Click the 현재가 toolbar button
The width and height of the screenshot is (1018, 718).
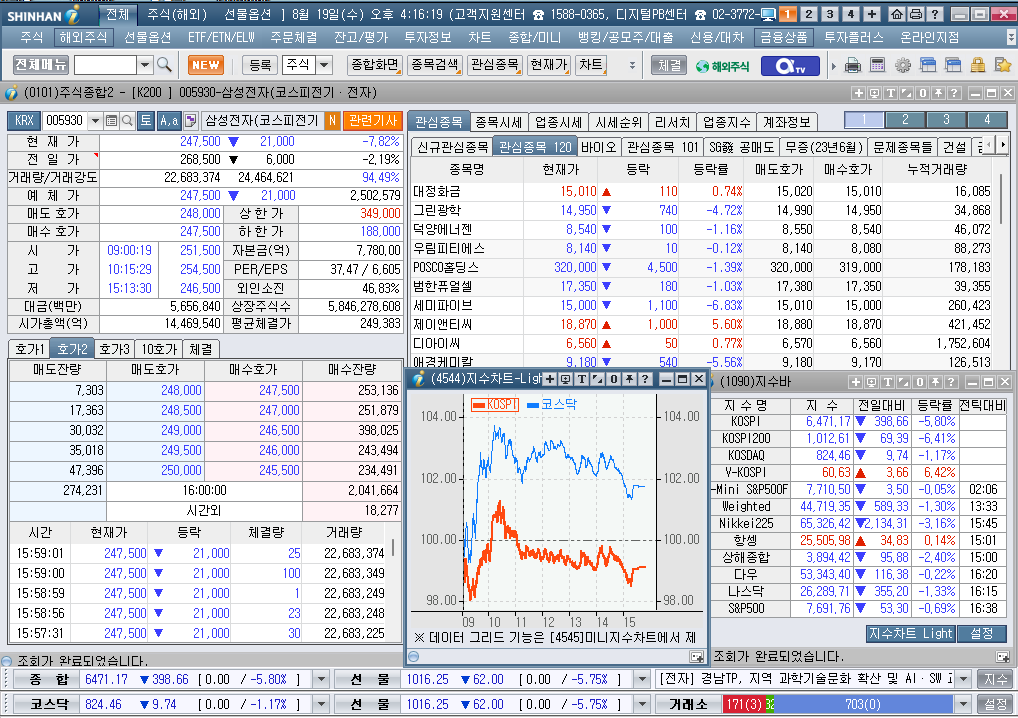click(x=548, y=65)
